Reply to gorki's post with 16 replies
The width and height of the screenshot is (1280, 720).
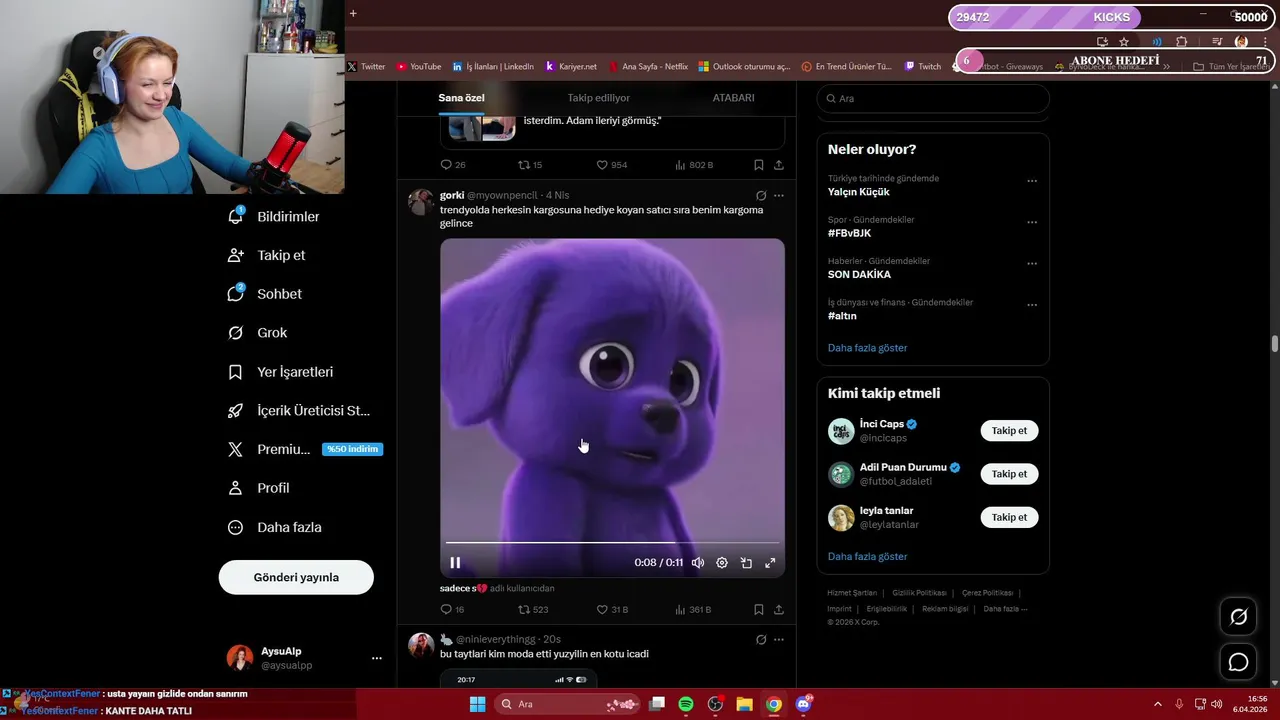tap(452, 609)
